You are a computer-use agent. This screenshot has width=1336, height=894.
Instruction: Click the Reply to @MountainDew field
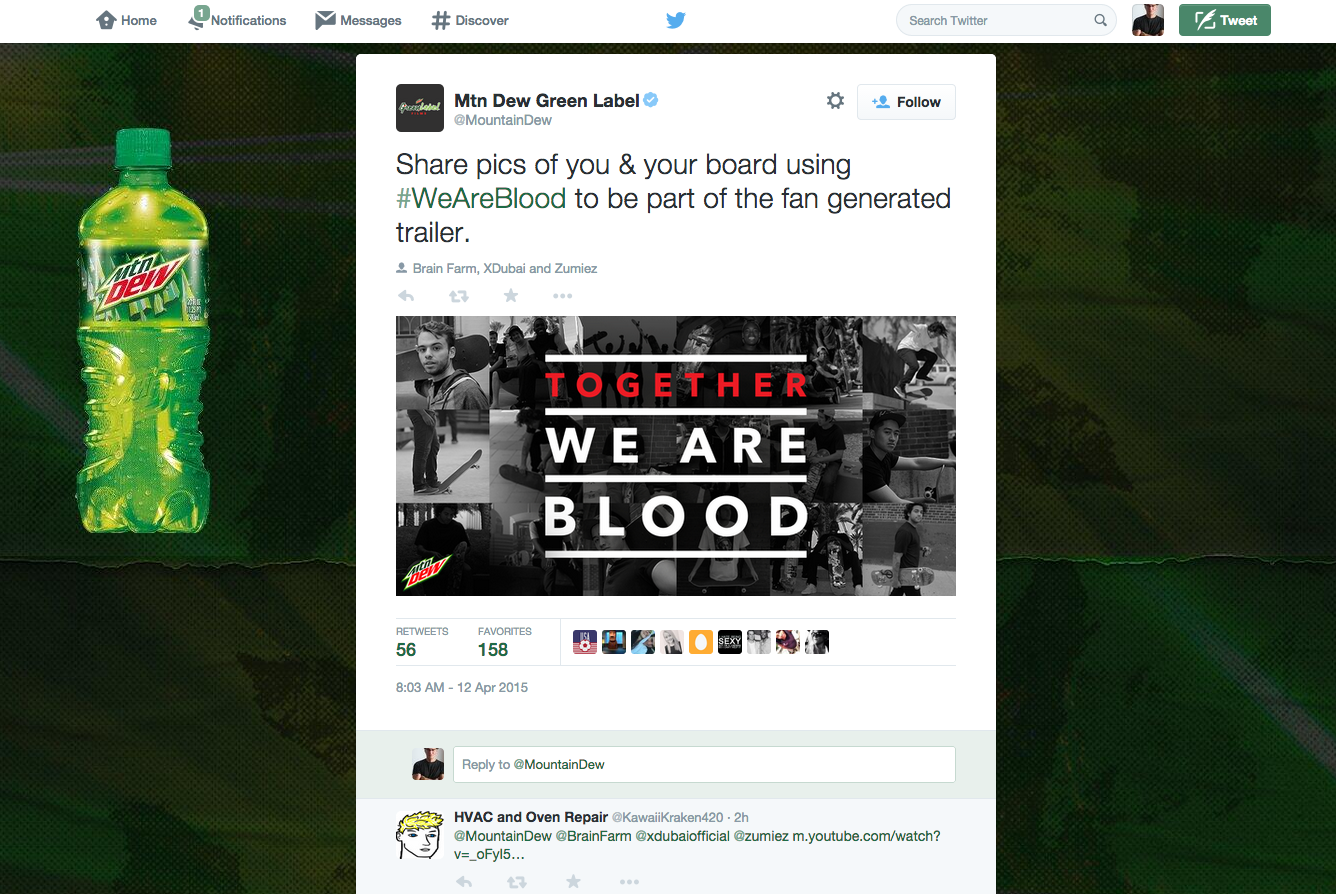[704, 764]
